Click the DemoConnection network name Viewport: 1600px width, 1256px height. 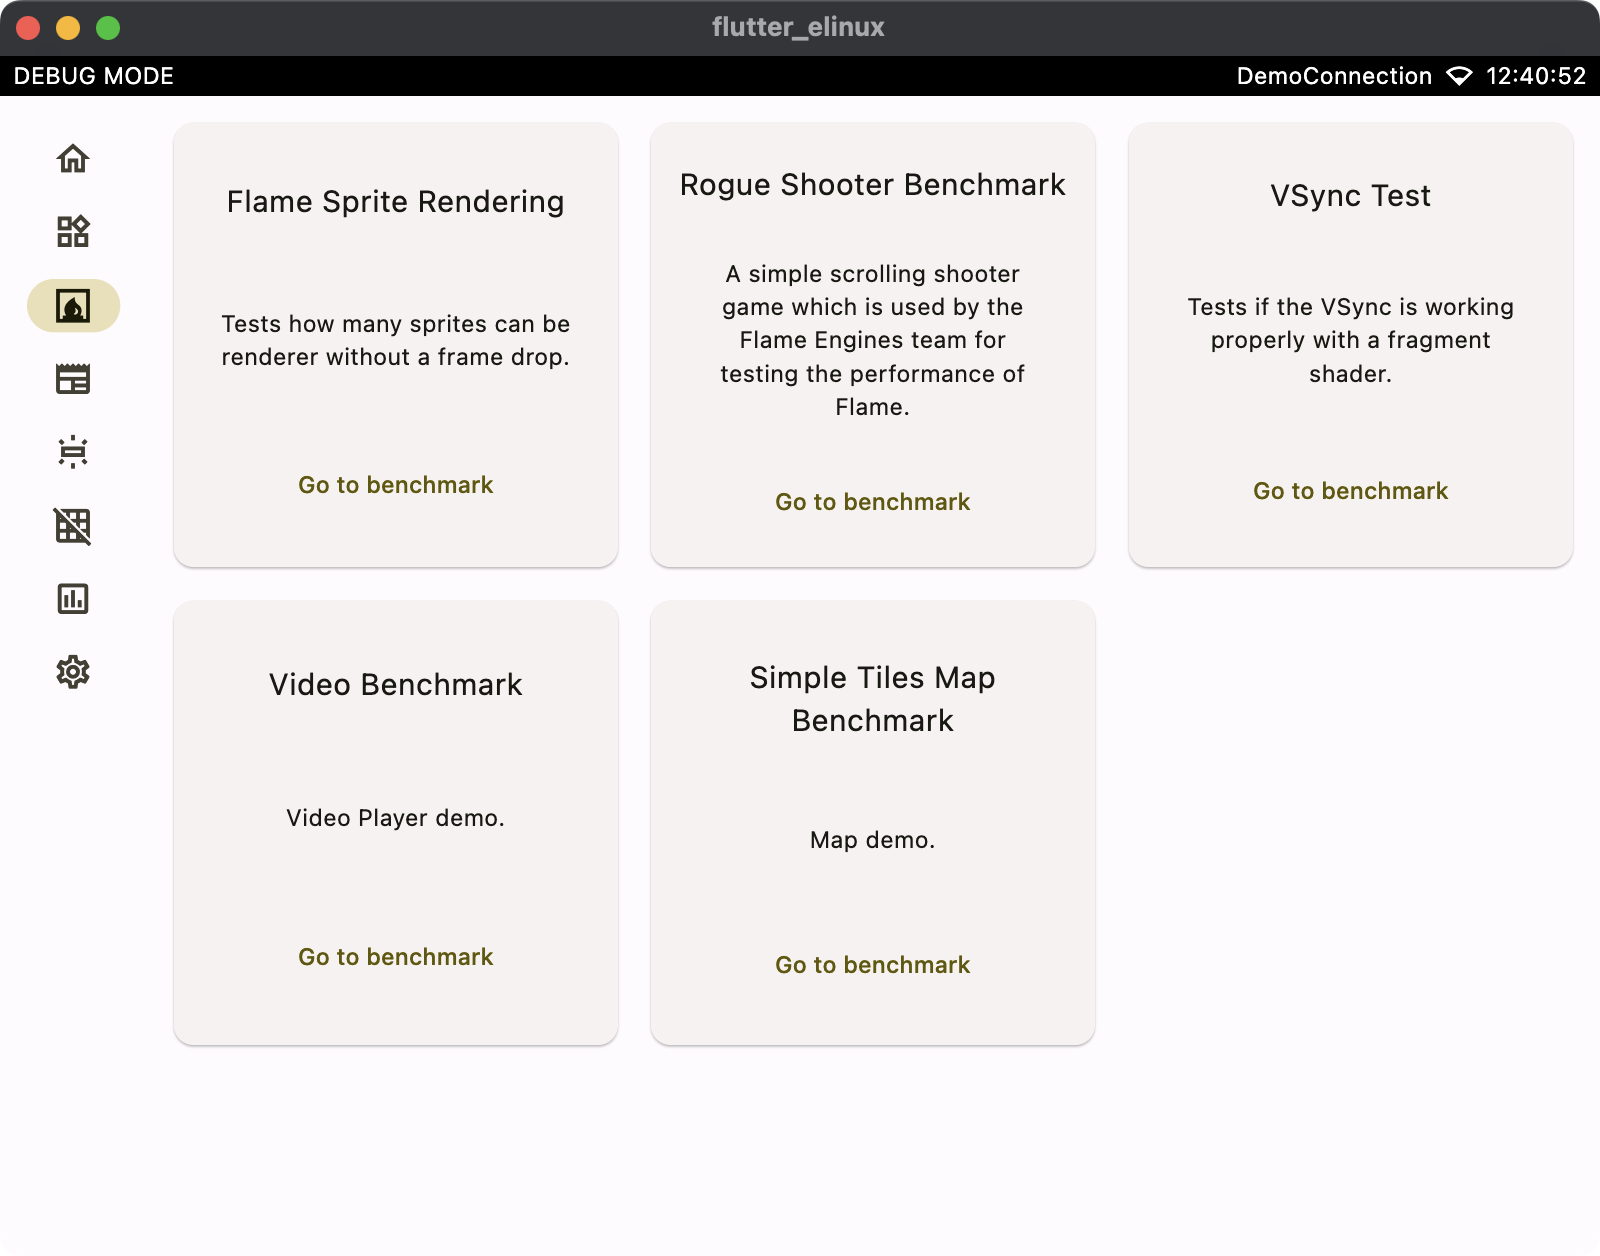(1334, 76)
